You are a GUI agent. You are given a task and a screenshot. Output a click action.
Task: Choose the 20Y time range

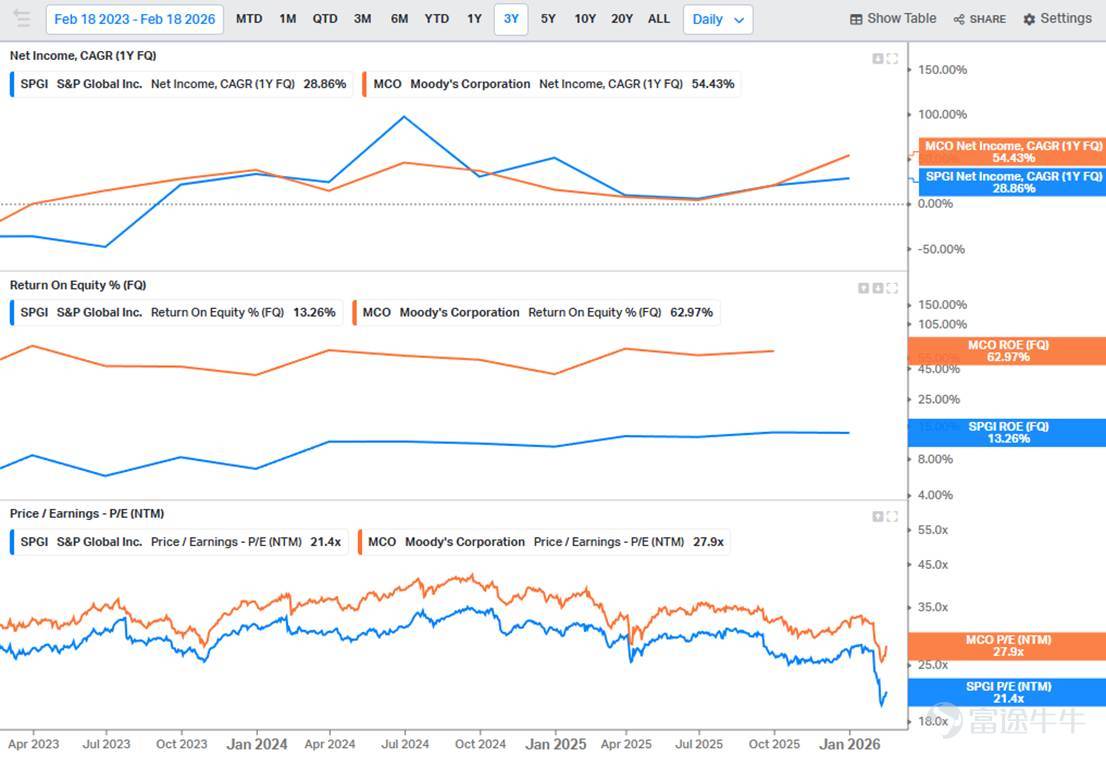pos(621,19)
